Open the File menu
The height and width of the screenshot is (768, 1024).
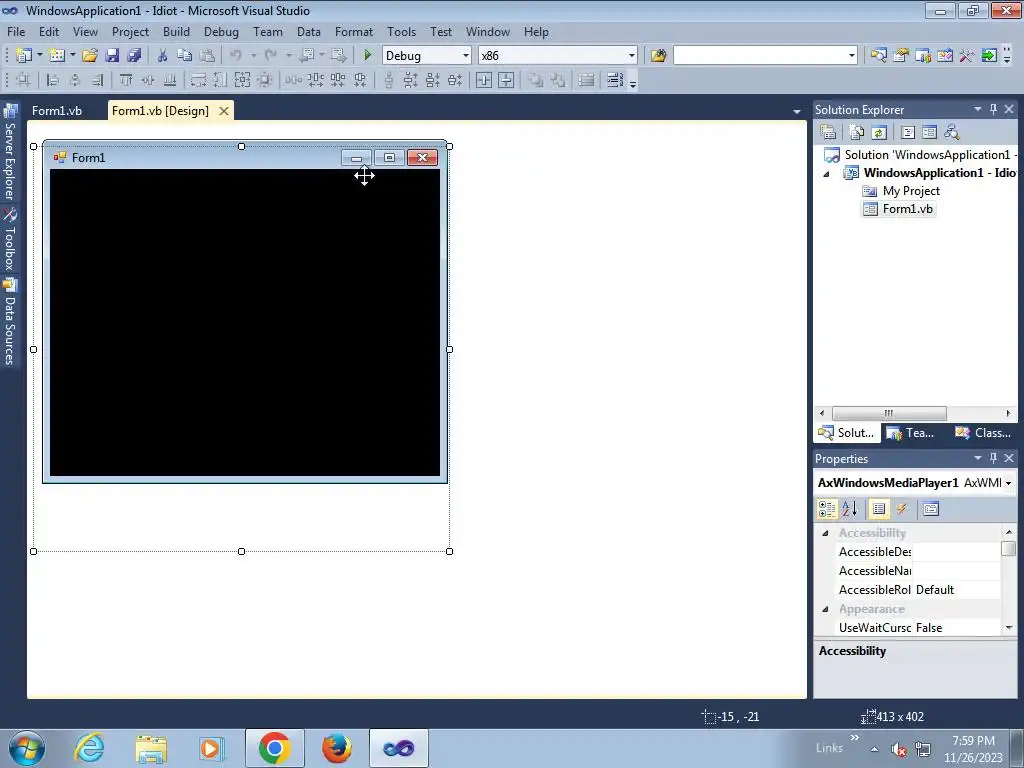(x=16, y=31)
